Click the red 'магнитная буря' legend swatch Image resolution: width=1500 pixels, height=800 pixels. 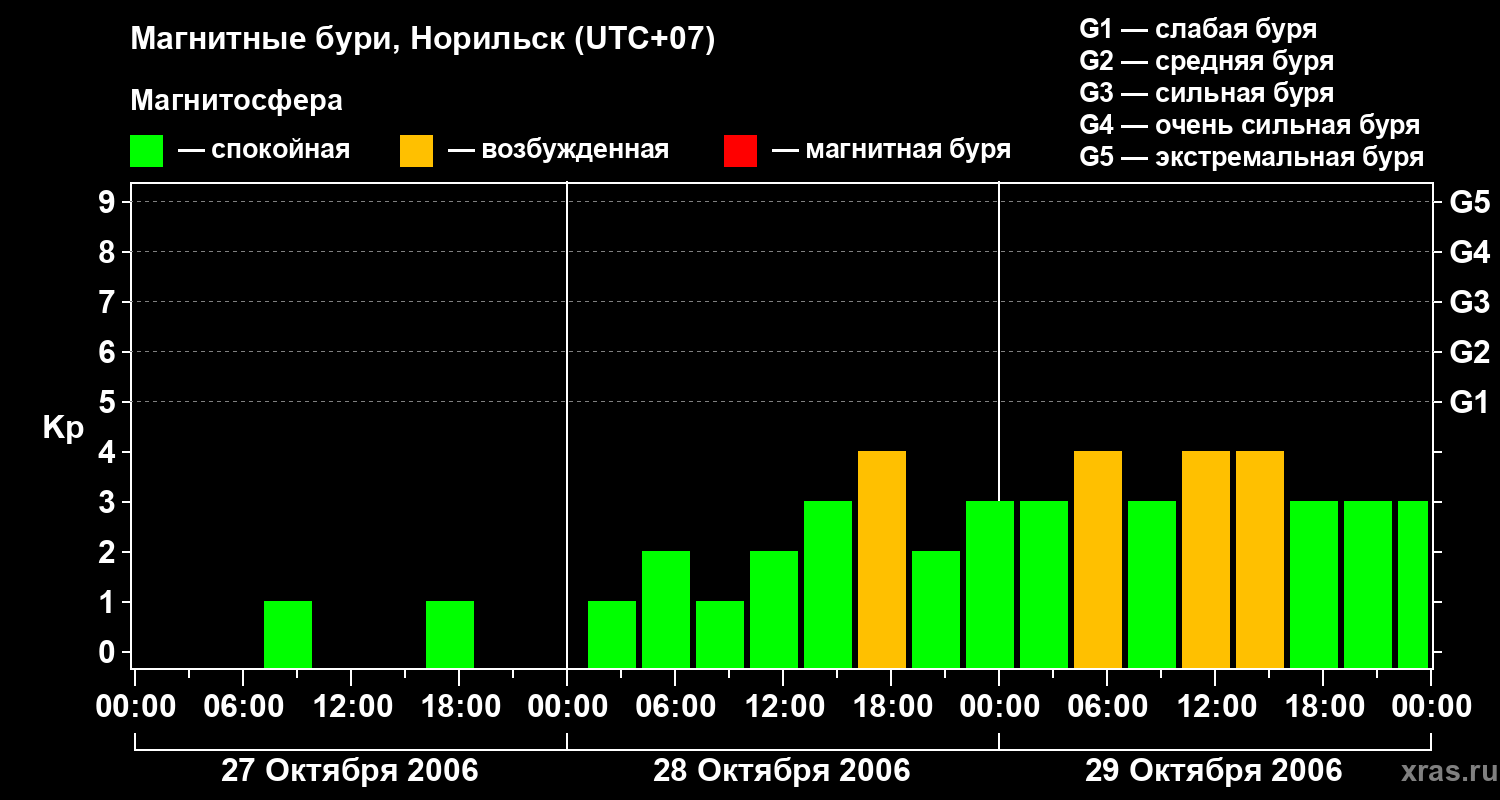click(x=740, y=151)
